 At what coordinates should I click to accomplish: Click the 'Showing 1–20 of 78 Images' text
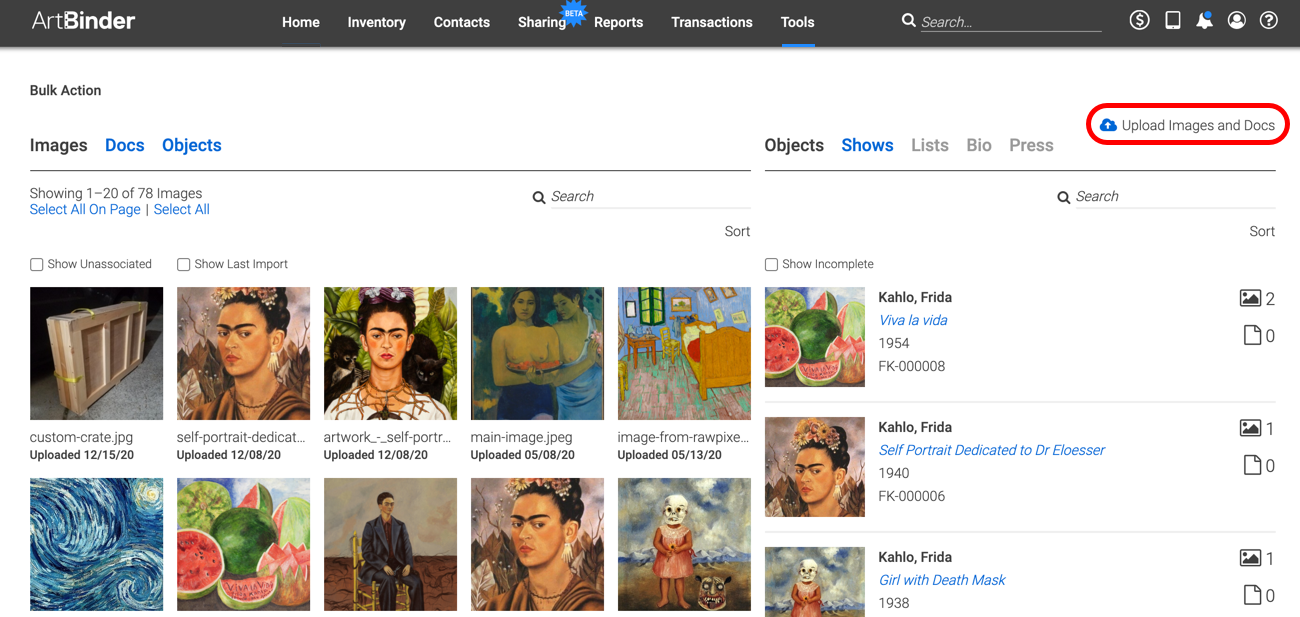(116, 193)
